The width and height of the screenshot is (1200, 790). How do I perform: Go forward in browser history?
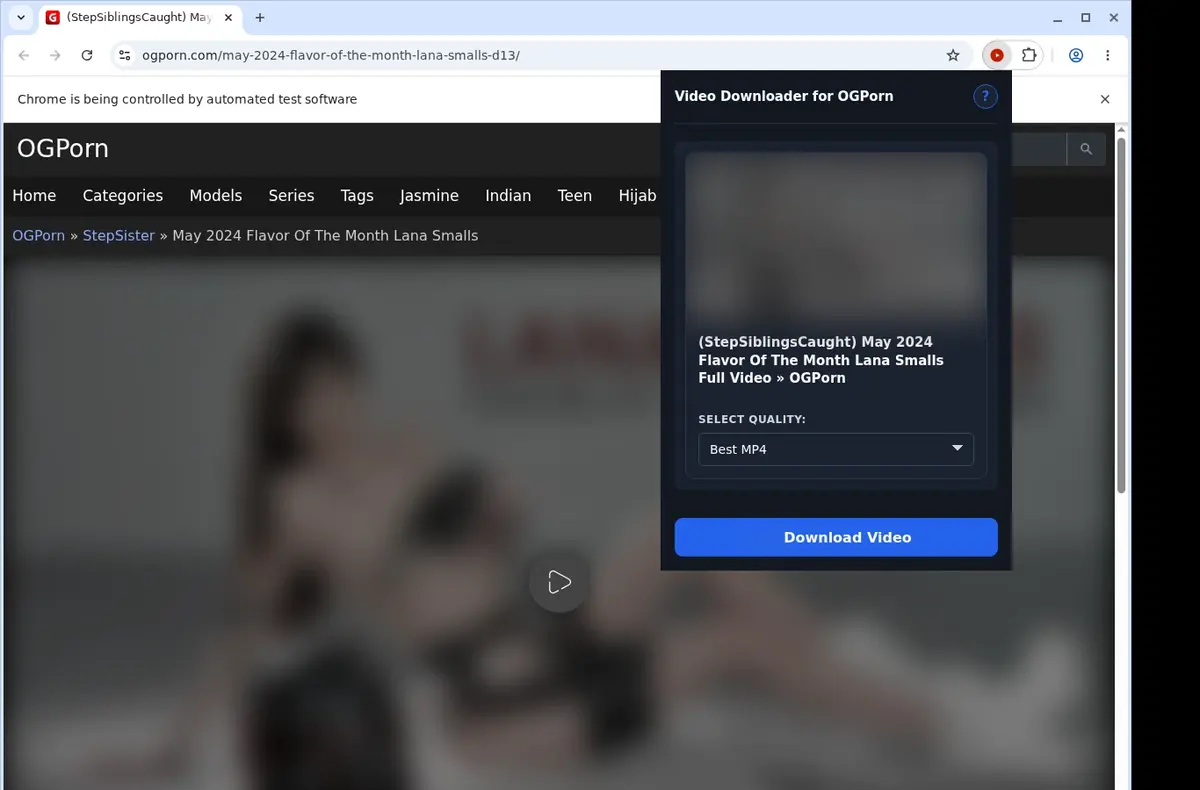click(x=55, y=56)
